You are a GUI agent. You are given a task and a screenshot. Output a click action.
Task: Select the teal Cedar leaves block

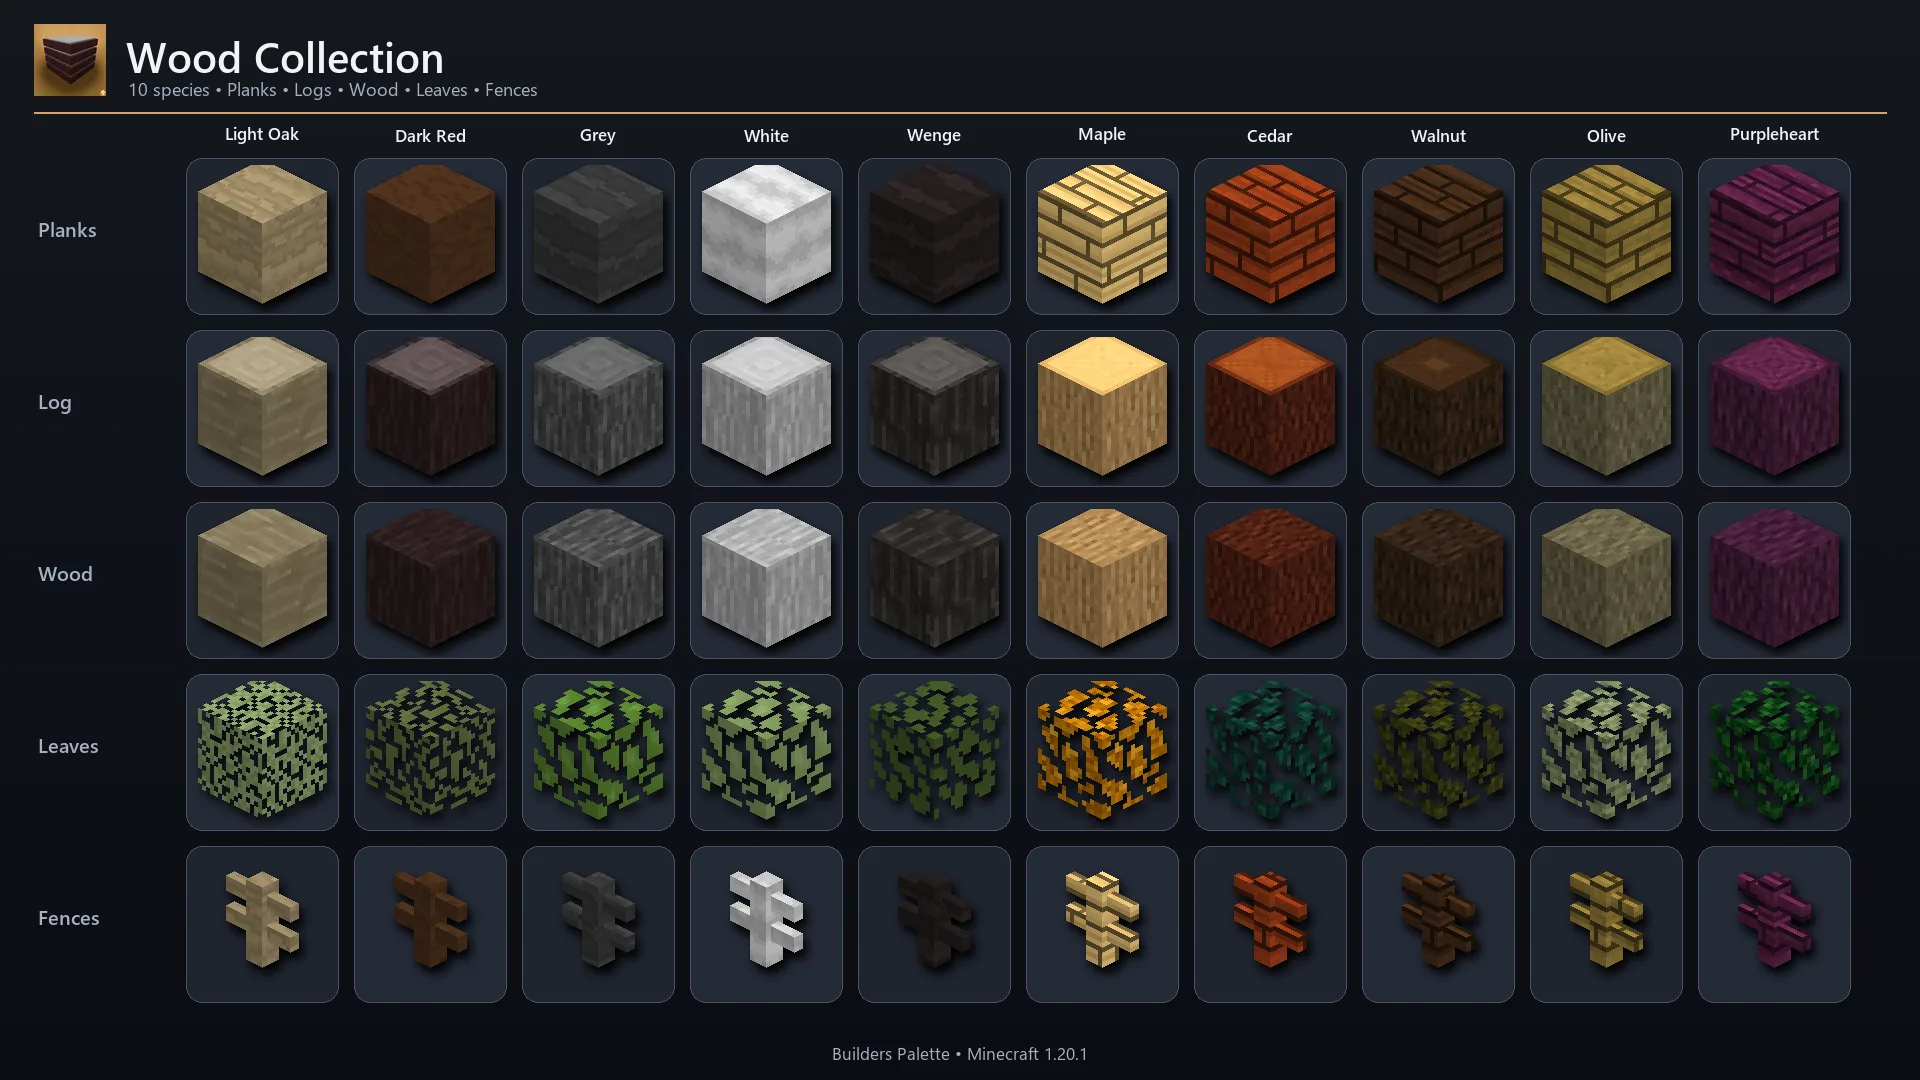1270,752
